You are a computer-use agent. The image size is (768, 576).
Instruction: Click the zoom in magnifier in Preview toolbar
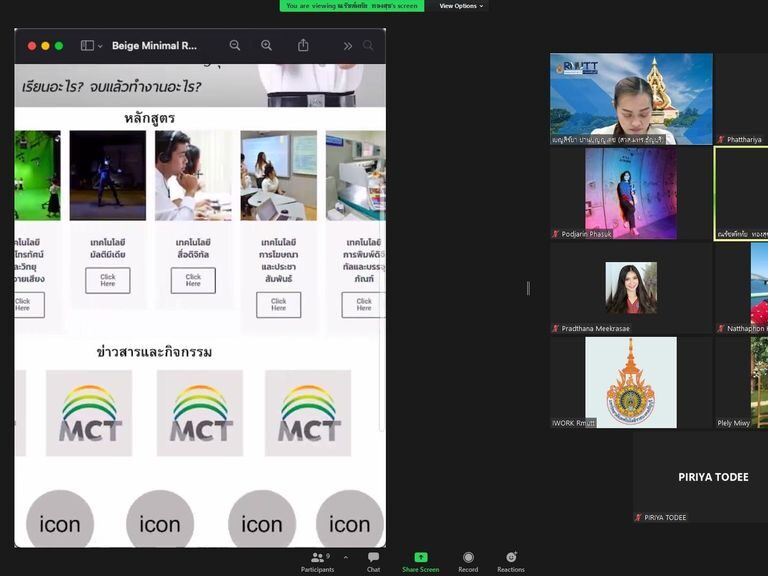(266, 46)
